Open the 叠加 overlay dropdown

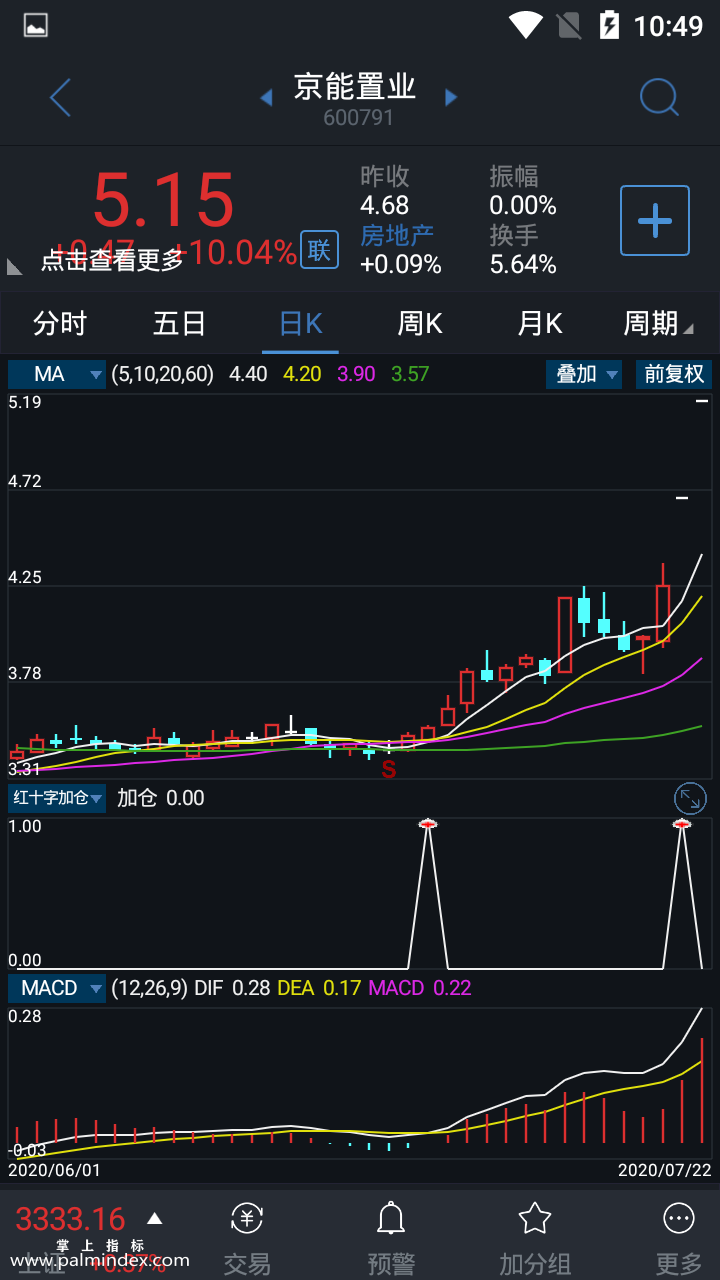click(x=584, y=374)
